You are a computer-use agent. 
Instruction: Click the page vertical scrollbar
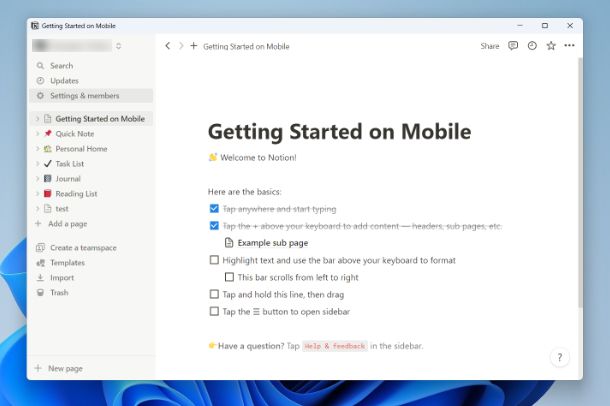(580, 183)
